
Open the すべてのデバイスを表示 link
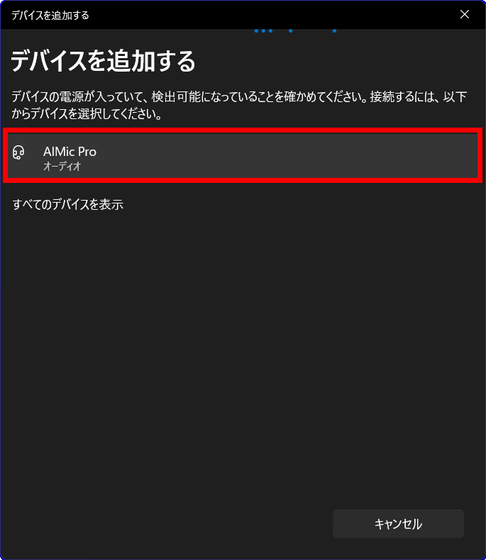point(68,205)
